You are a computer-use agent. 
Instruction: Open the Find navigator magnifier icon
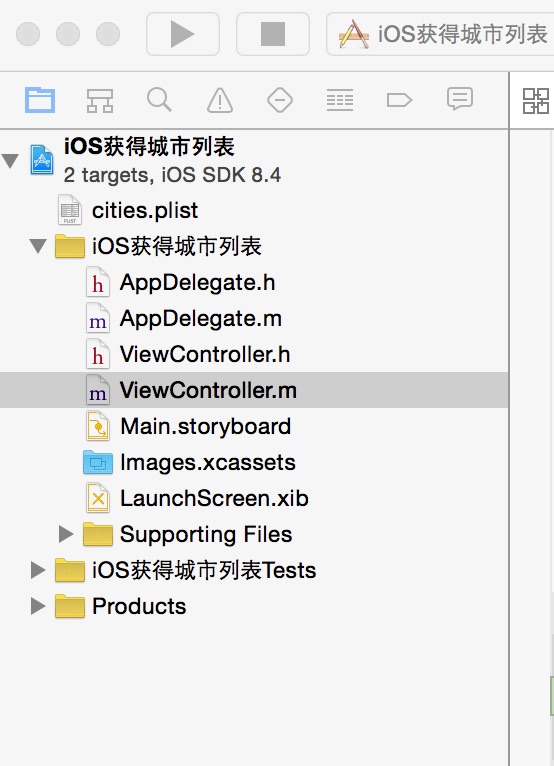tap(159, 100)
